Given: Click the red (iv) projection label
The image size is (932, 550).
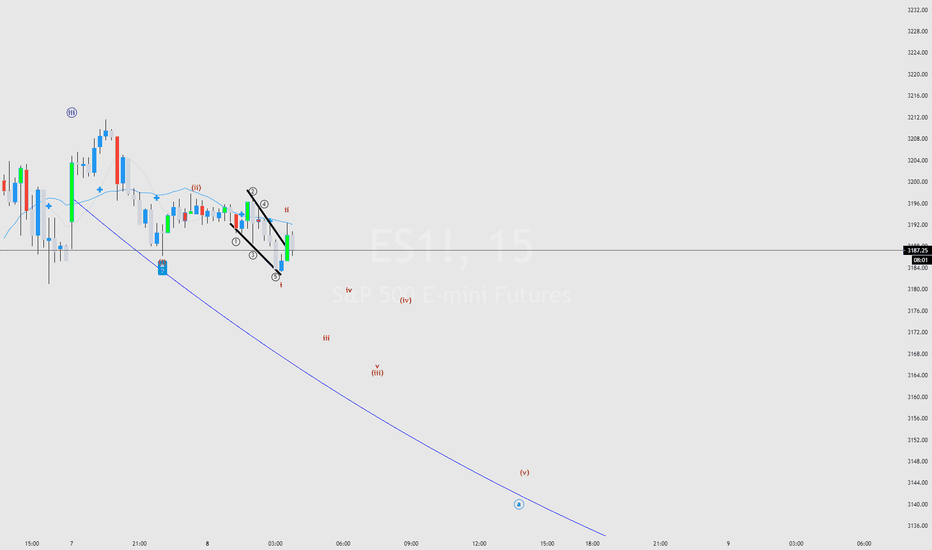Looking at the screenshot, I should click(x=405, y=300).
